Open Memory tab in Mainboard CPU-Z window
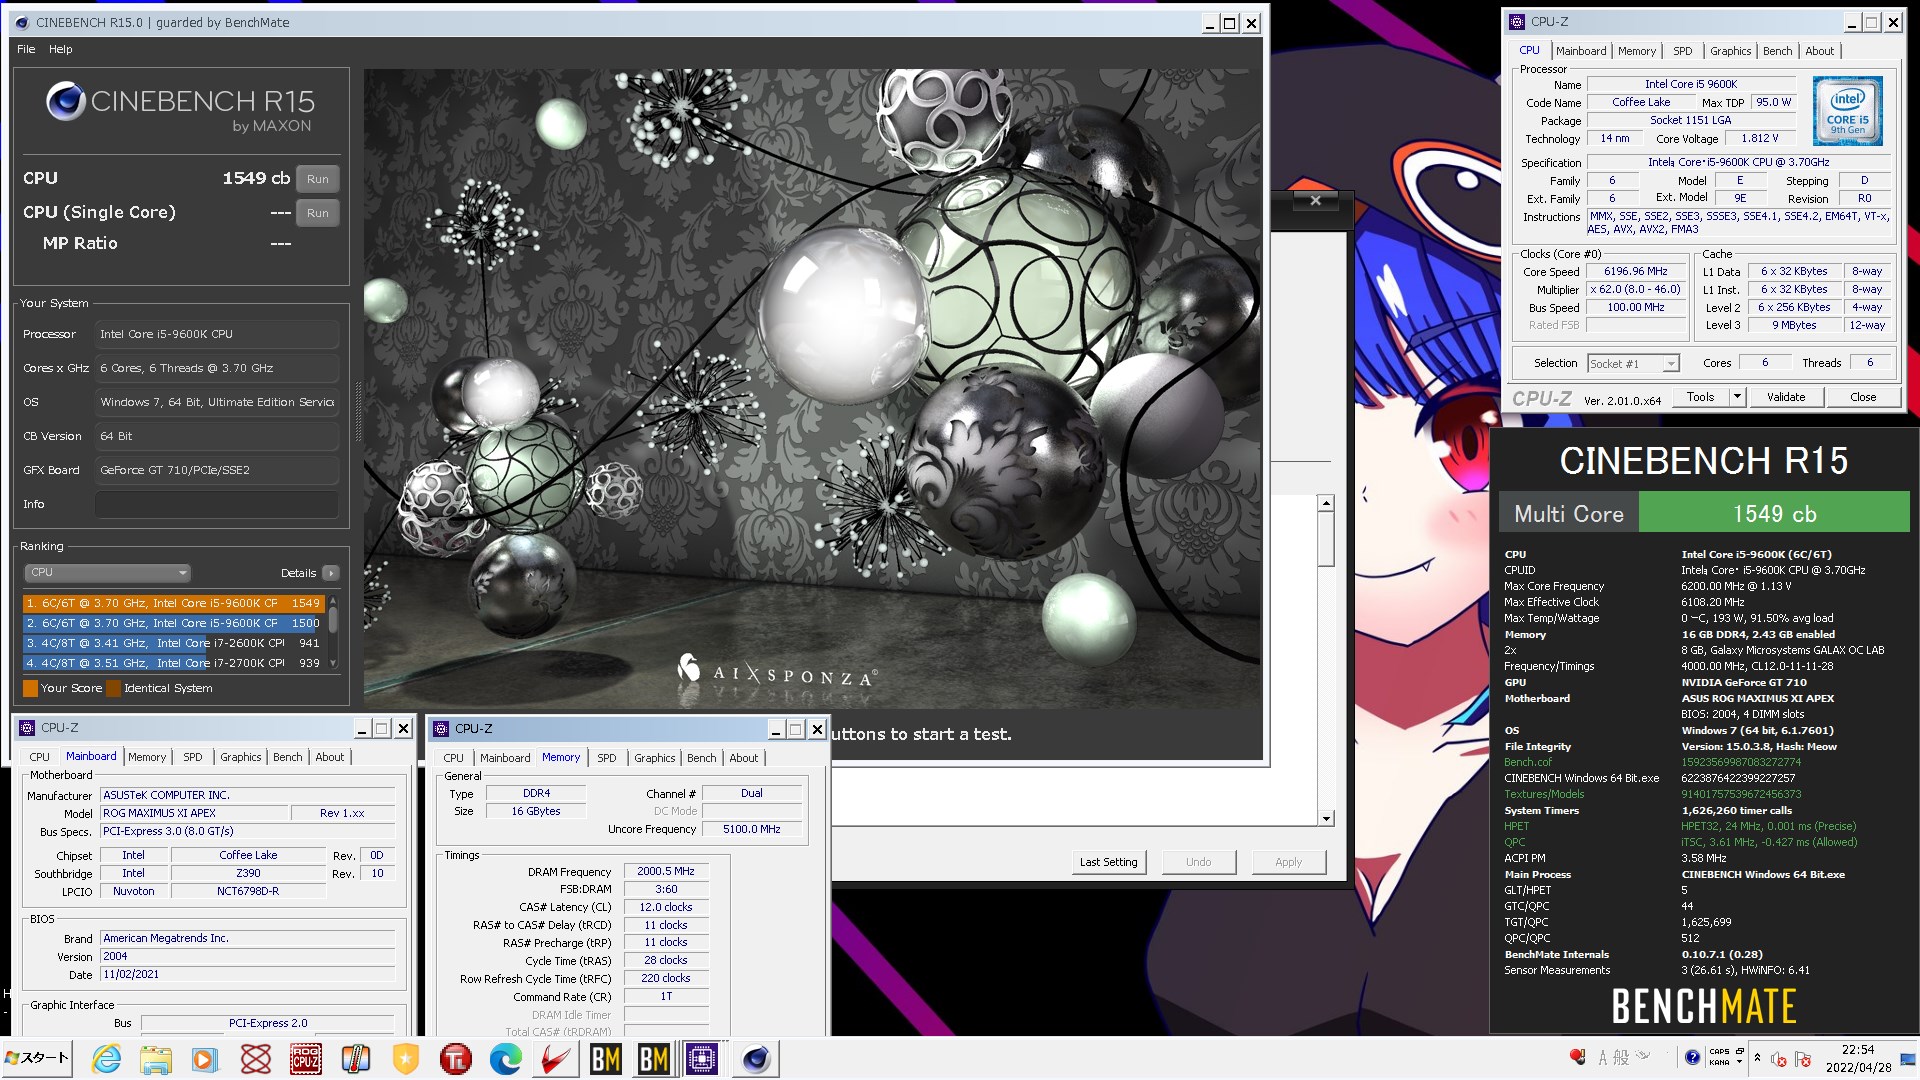The image size is (1920, 1080). tap(147, 757)
